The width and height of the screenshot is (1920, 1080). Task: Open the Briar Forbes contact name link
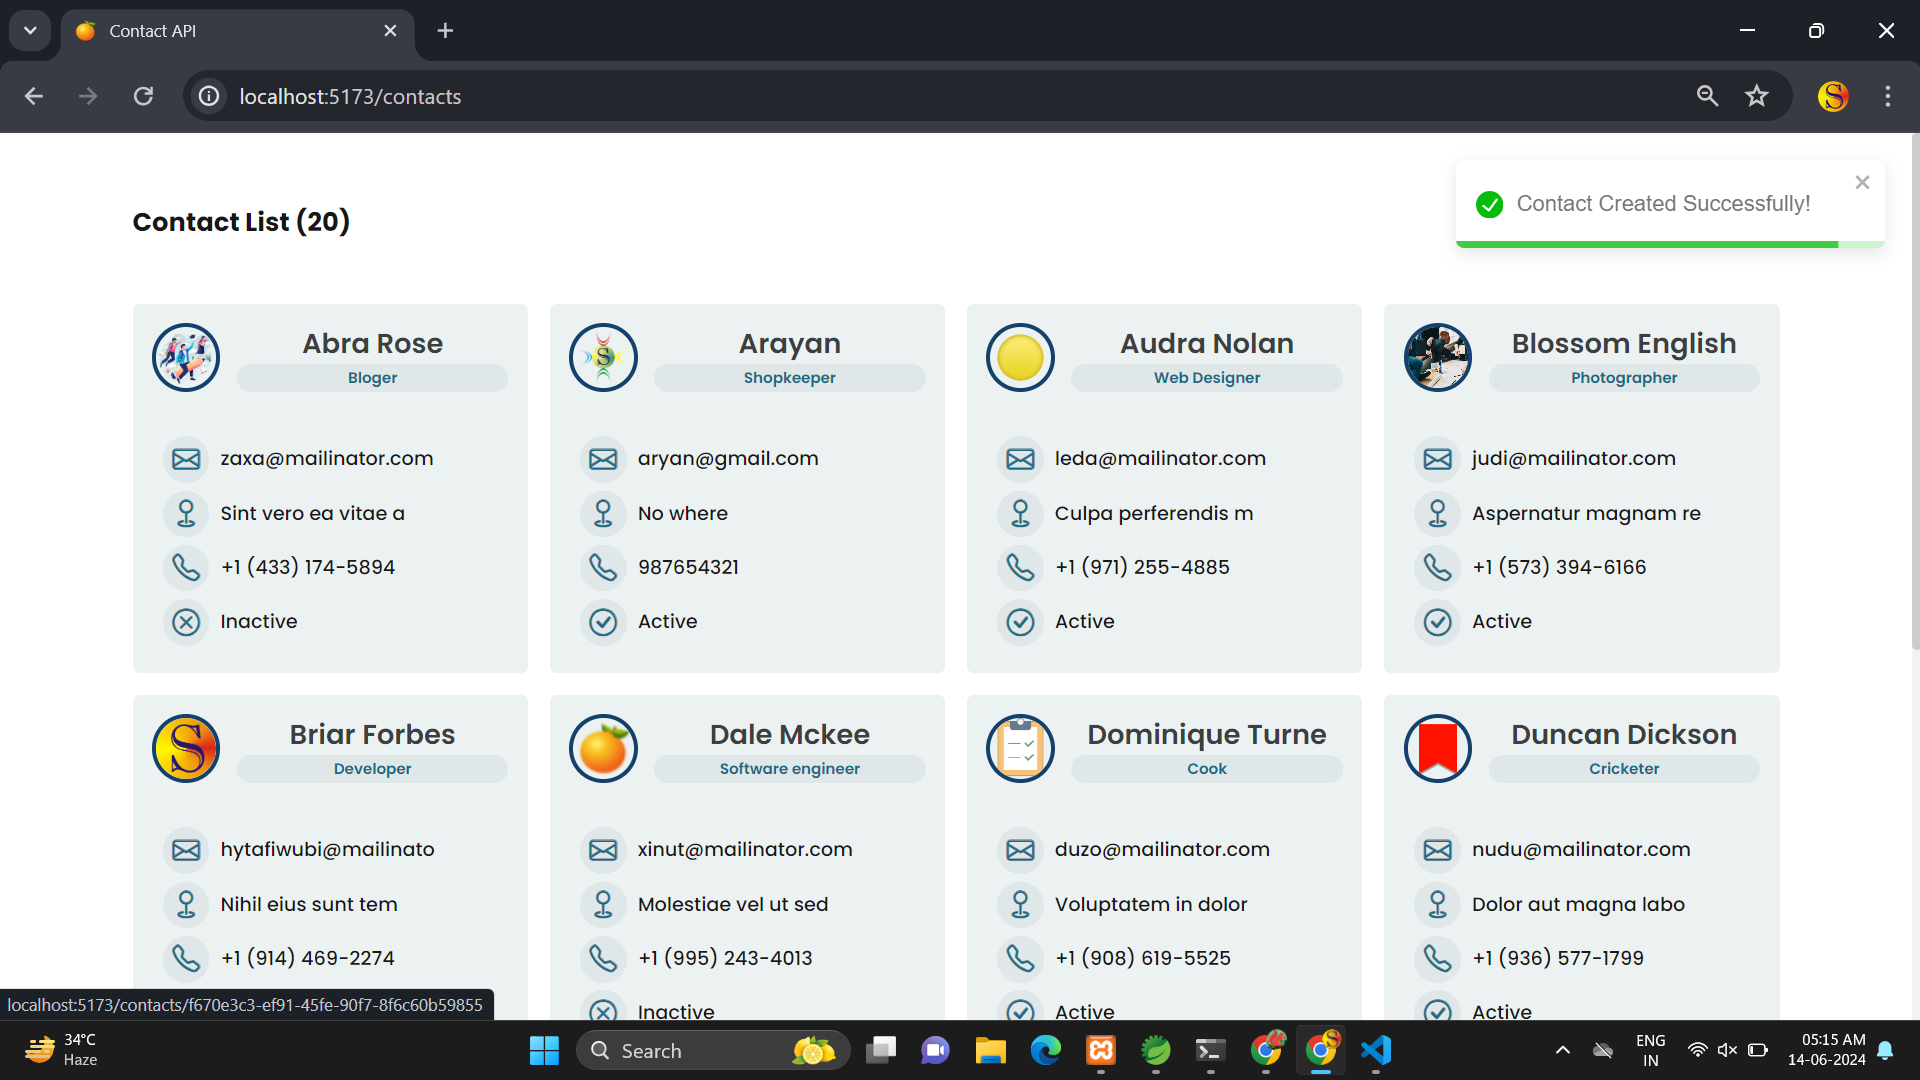(372, 734)
